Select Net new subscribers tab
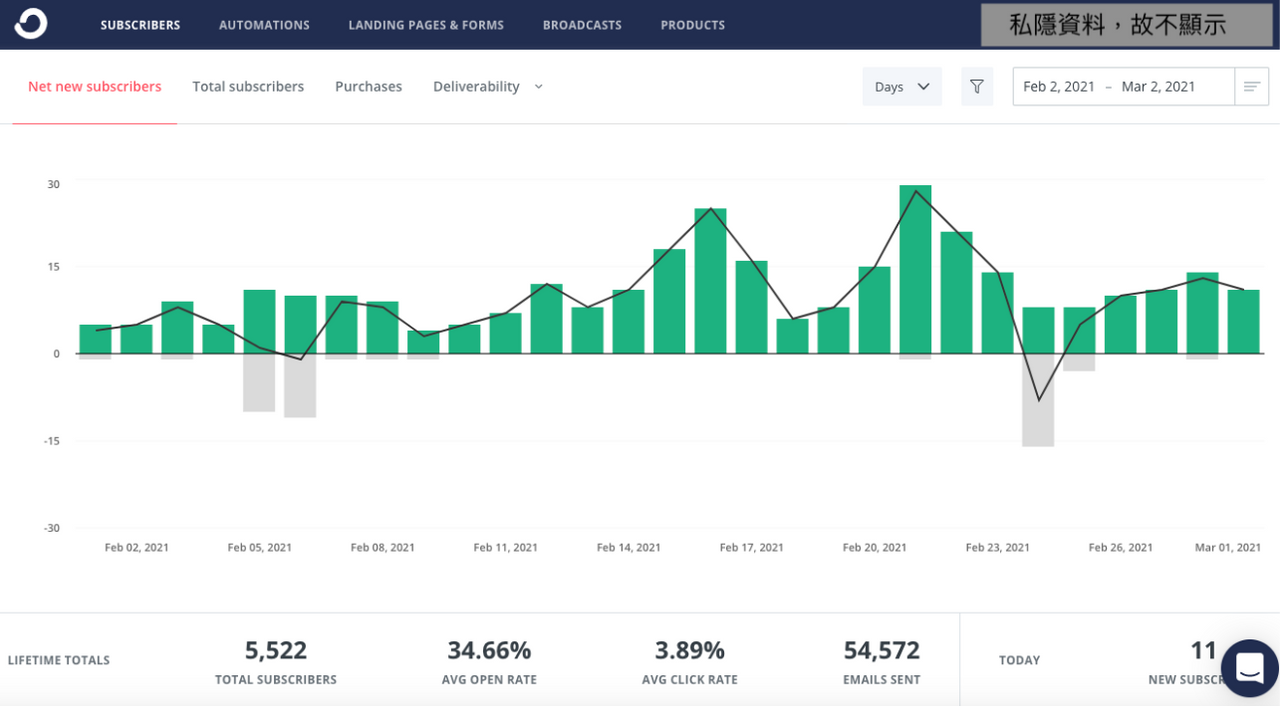The image size is (1280, 706). [95, 87]
